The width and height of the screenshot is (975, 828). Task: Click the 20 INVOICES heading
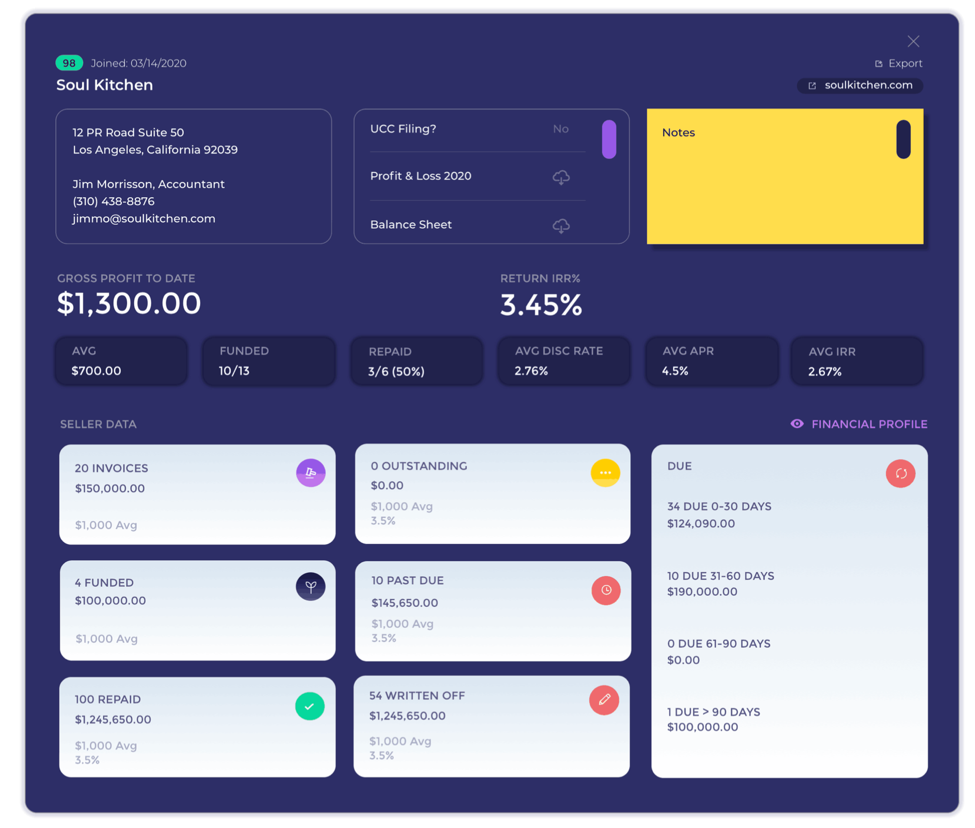pyautogui.click(x=111, y=468)
